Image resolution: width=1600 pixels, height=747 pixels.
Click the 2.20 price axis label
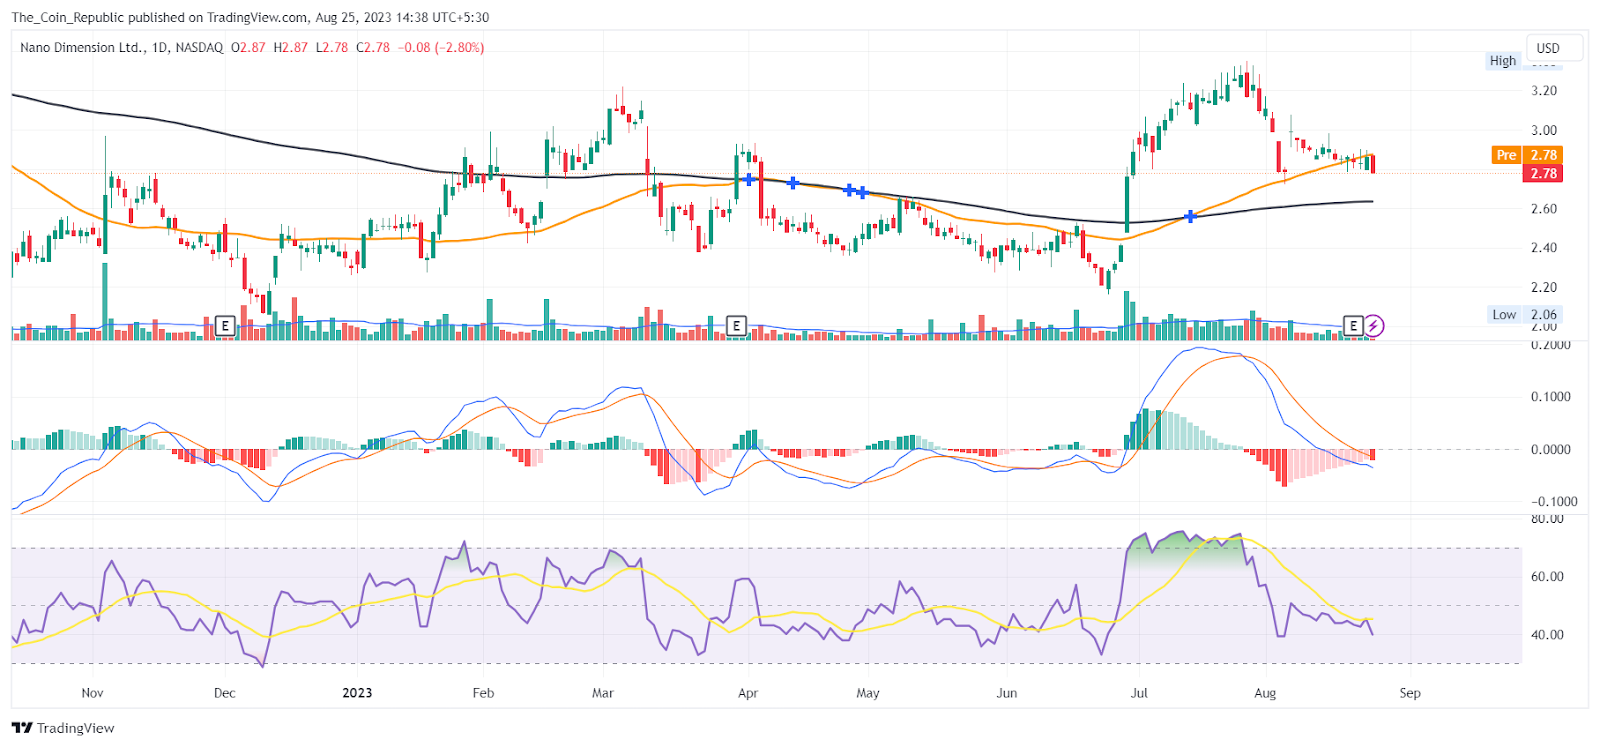pos(1544,288)
